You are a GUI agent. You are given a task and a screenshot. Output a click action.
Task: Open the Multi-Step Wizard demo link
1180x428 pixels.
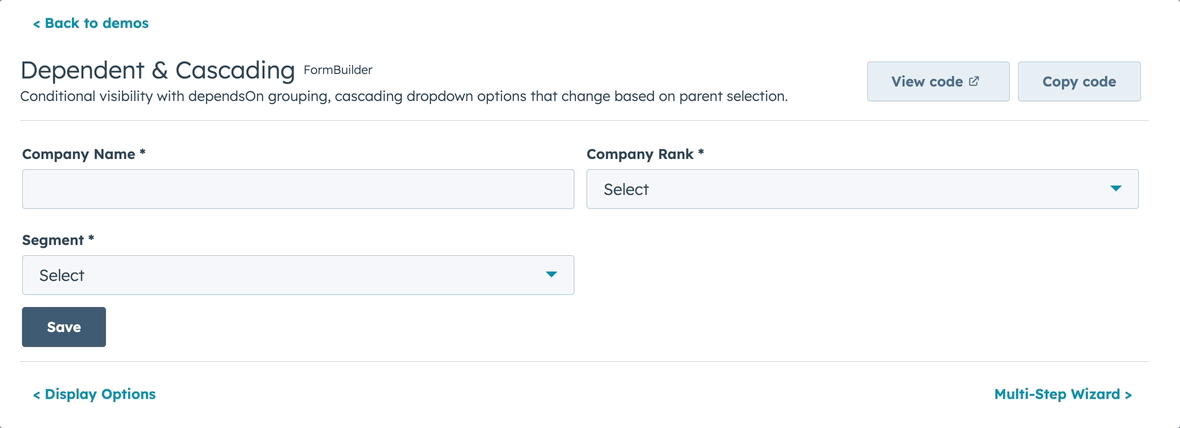pyautogui.click(x=1062, y=394)
